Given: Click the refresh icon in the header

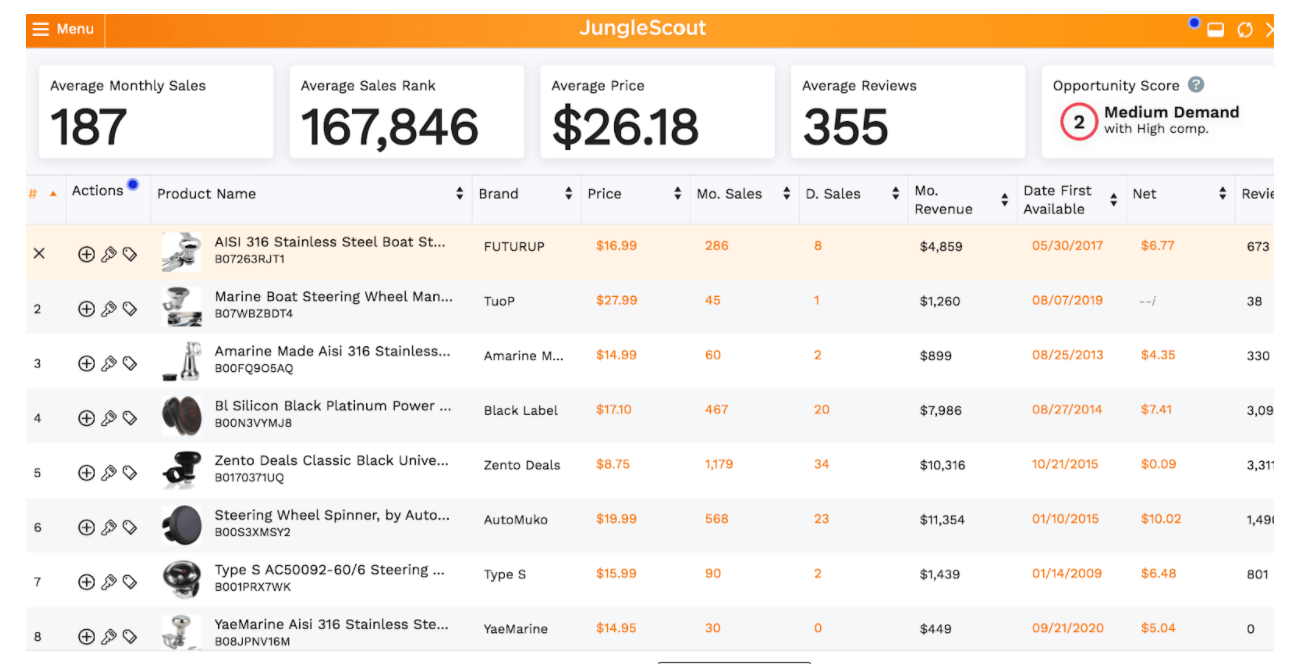Looking at the screenshot, I should pyautogui.click(x=1245, y=30).
